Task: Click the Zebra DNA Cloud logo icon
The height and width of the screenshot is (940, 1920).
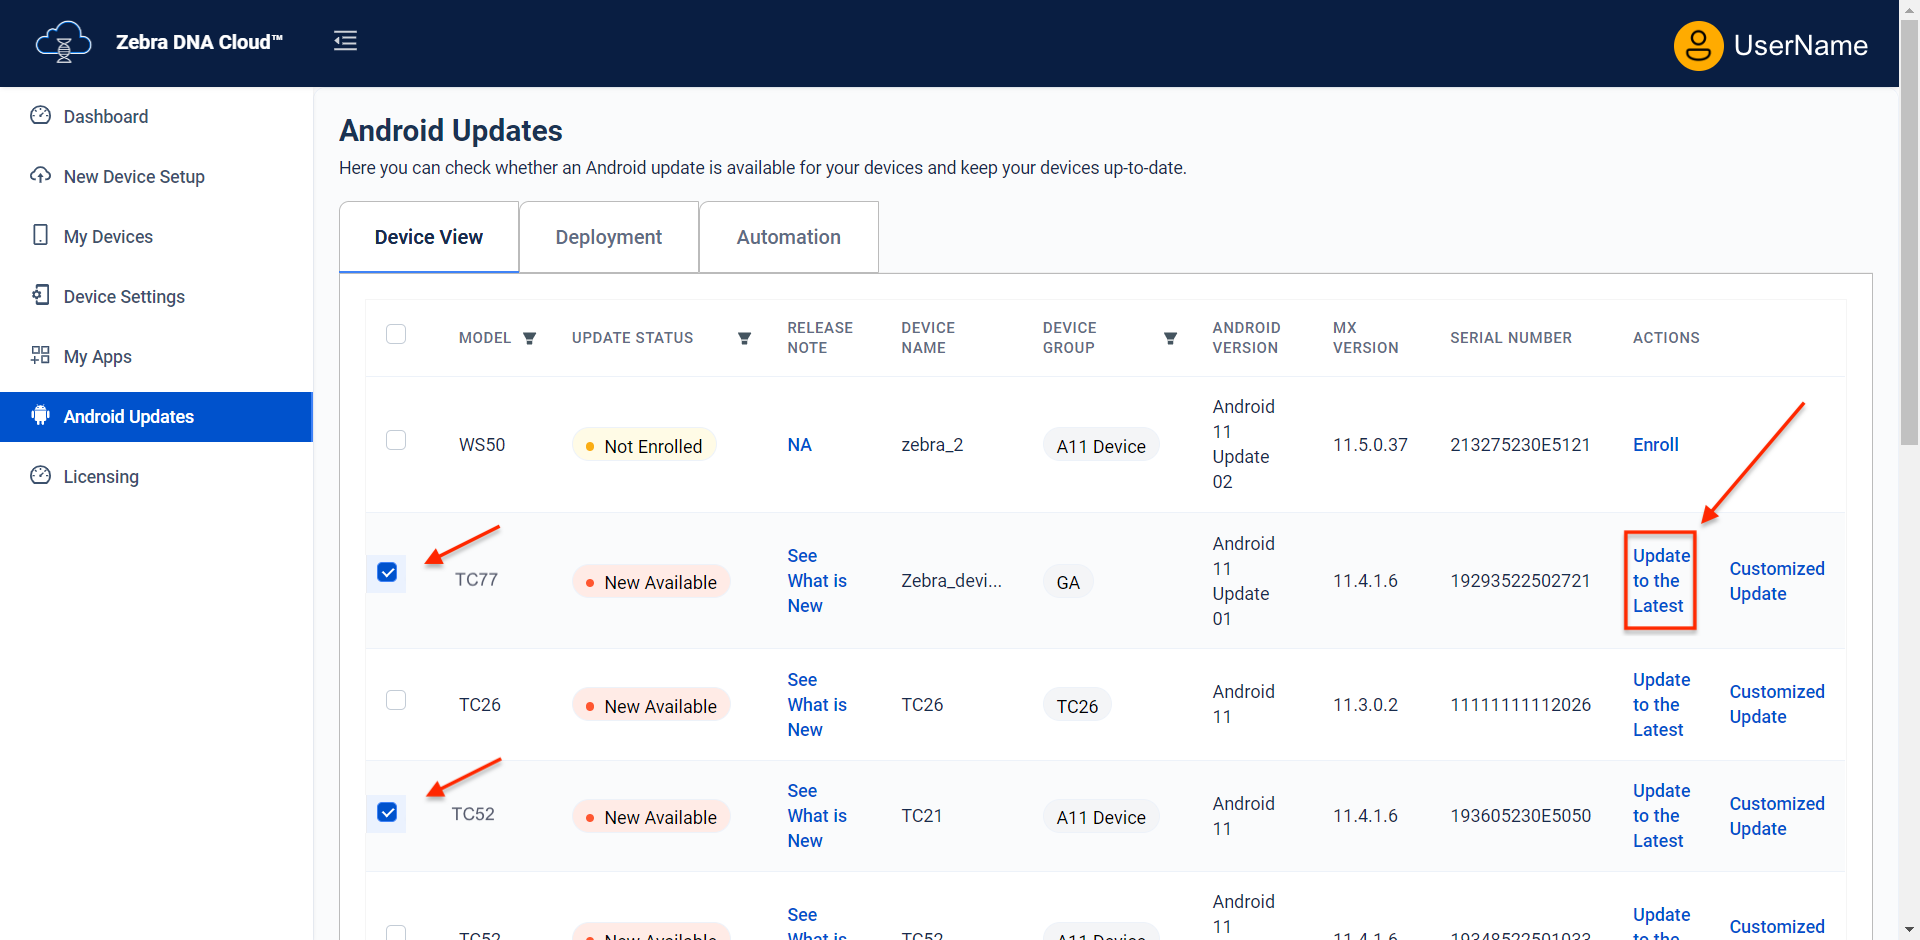Action: [63, 43]
